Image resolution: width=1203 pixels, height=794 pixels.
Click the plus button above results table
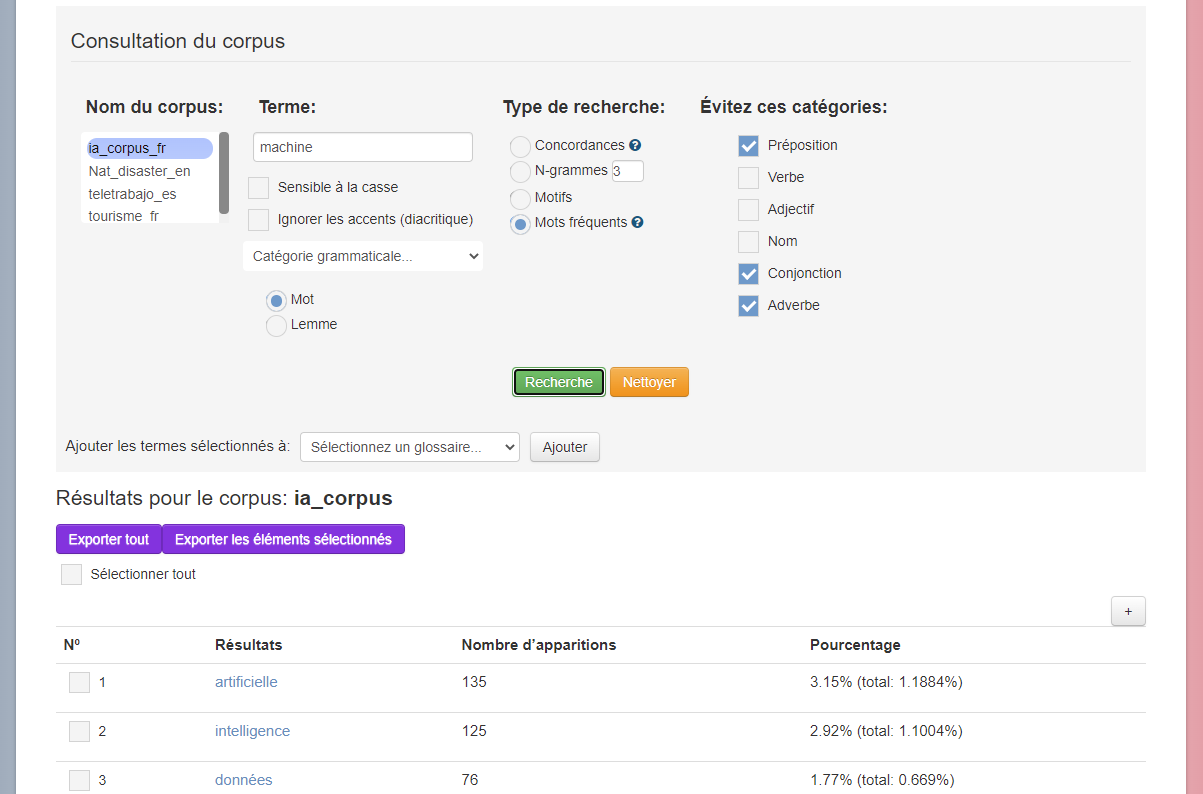point(1128,611)
